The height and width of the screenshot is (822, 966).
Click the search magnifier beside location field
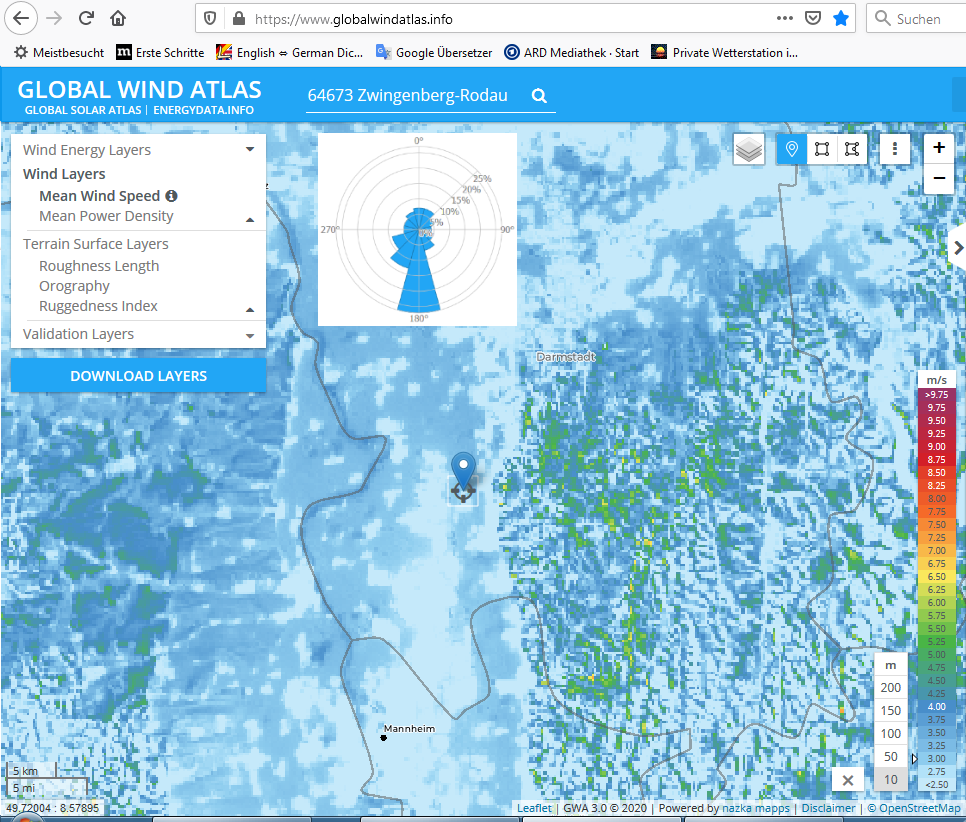[539, 96]
